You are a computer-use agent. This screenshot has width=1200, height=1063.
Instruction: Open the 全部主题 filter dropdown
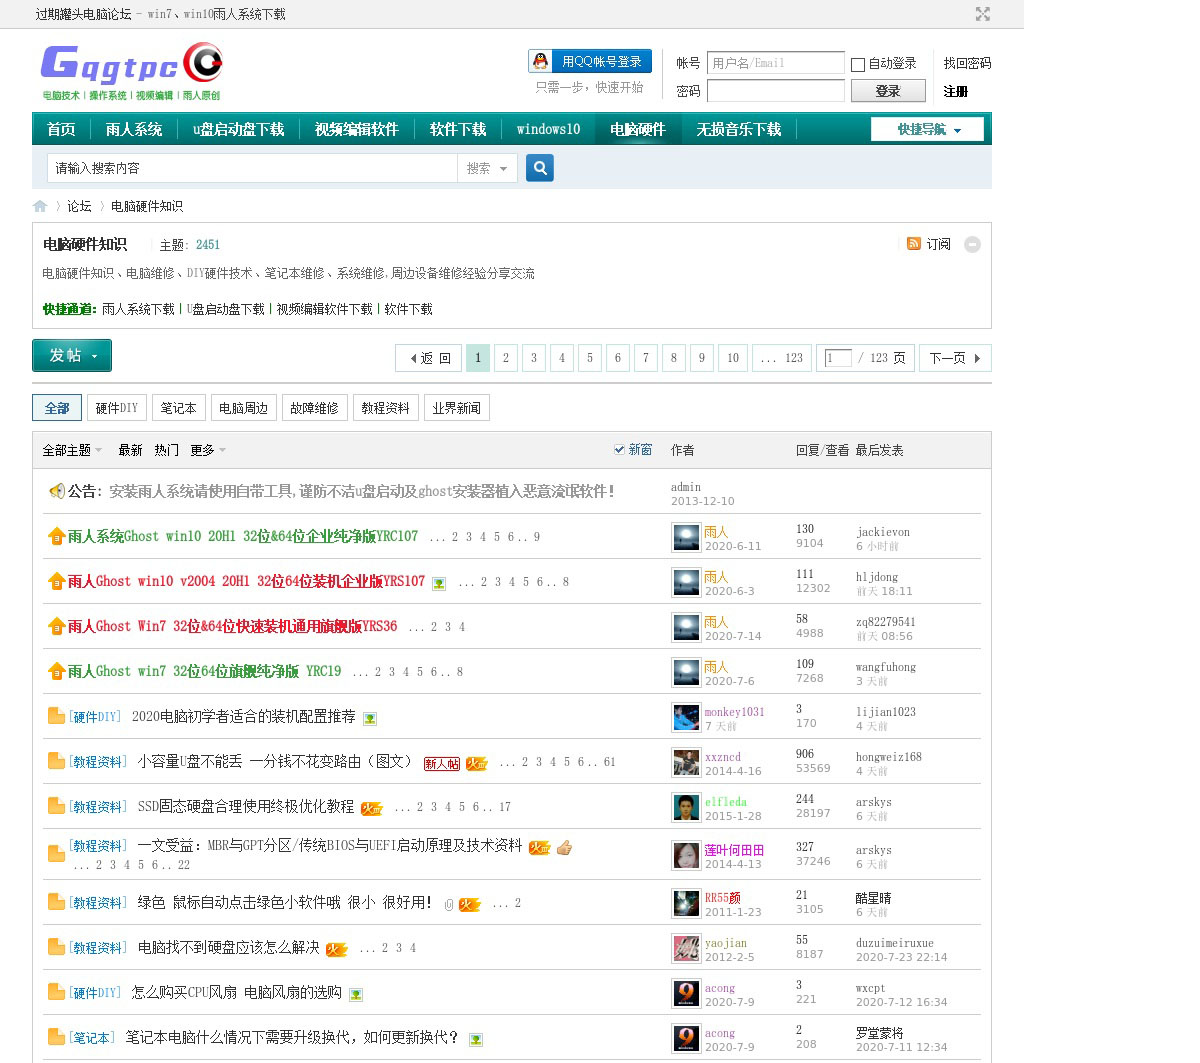click(x=72, y=450)
